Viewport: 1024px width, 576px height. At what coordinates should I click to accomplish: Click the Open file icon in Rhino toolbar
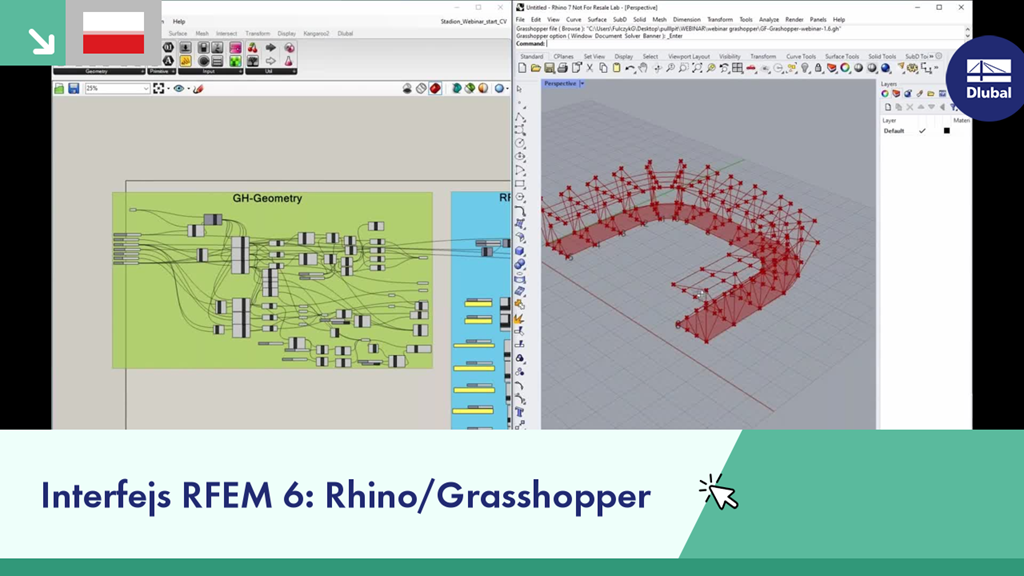(536, 68)
